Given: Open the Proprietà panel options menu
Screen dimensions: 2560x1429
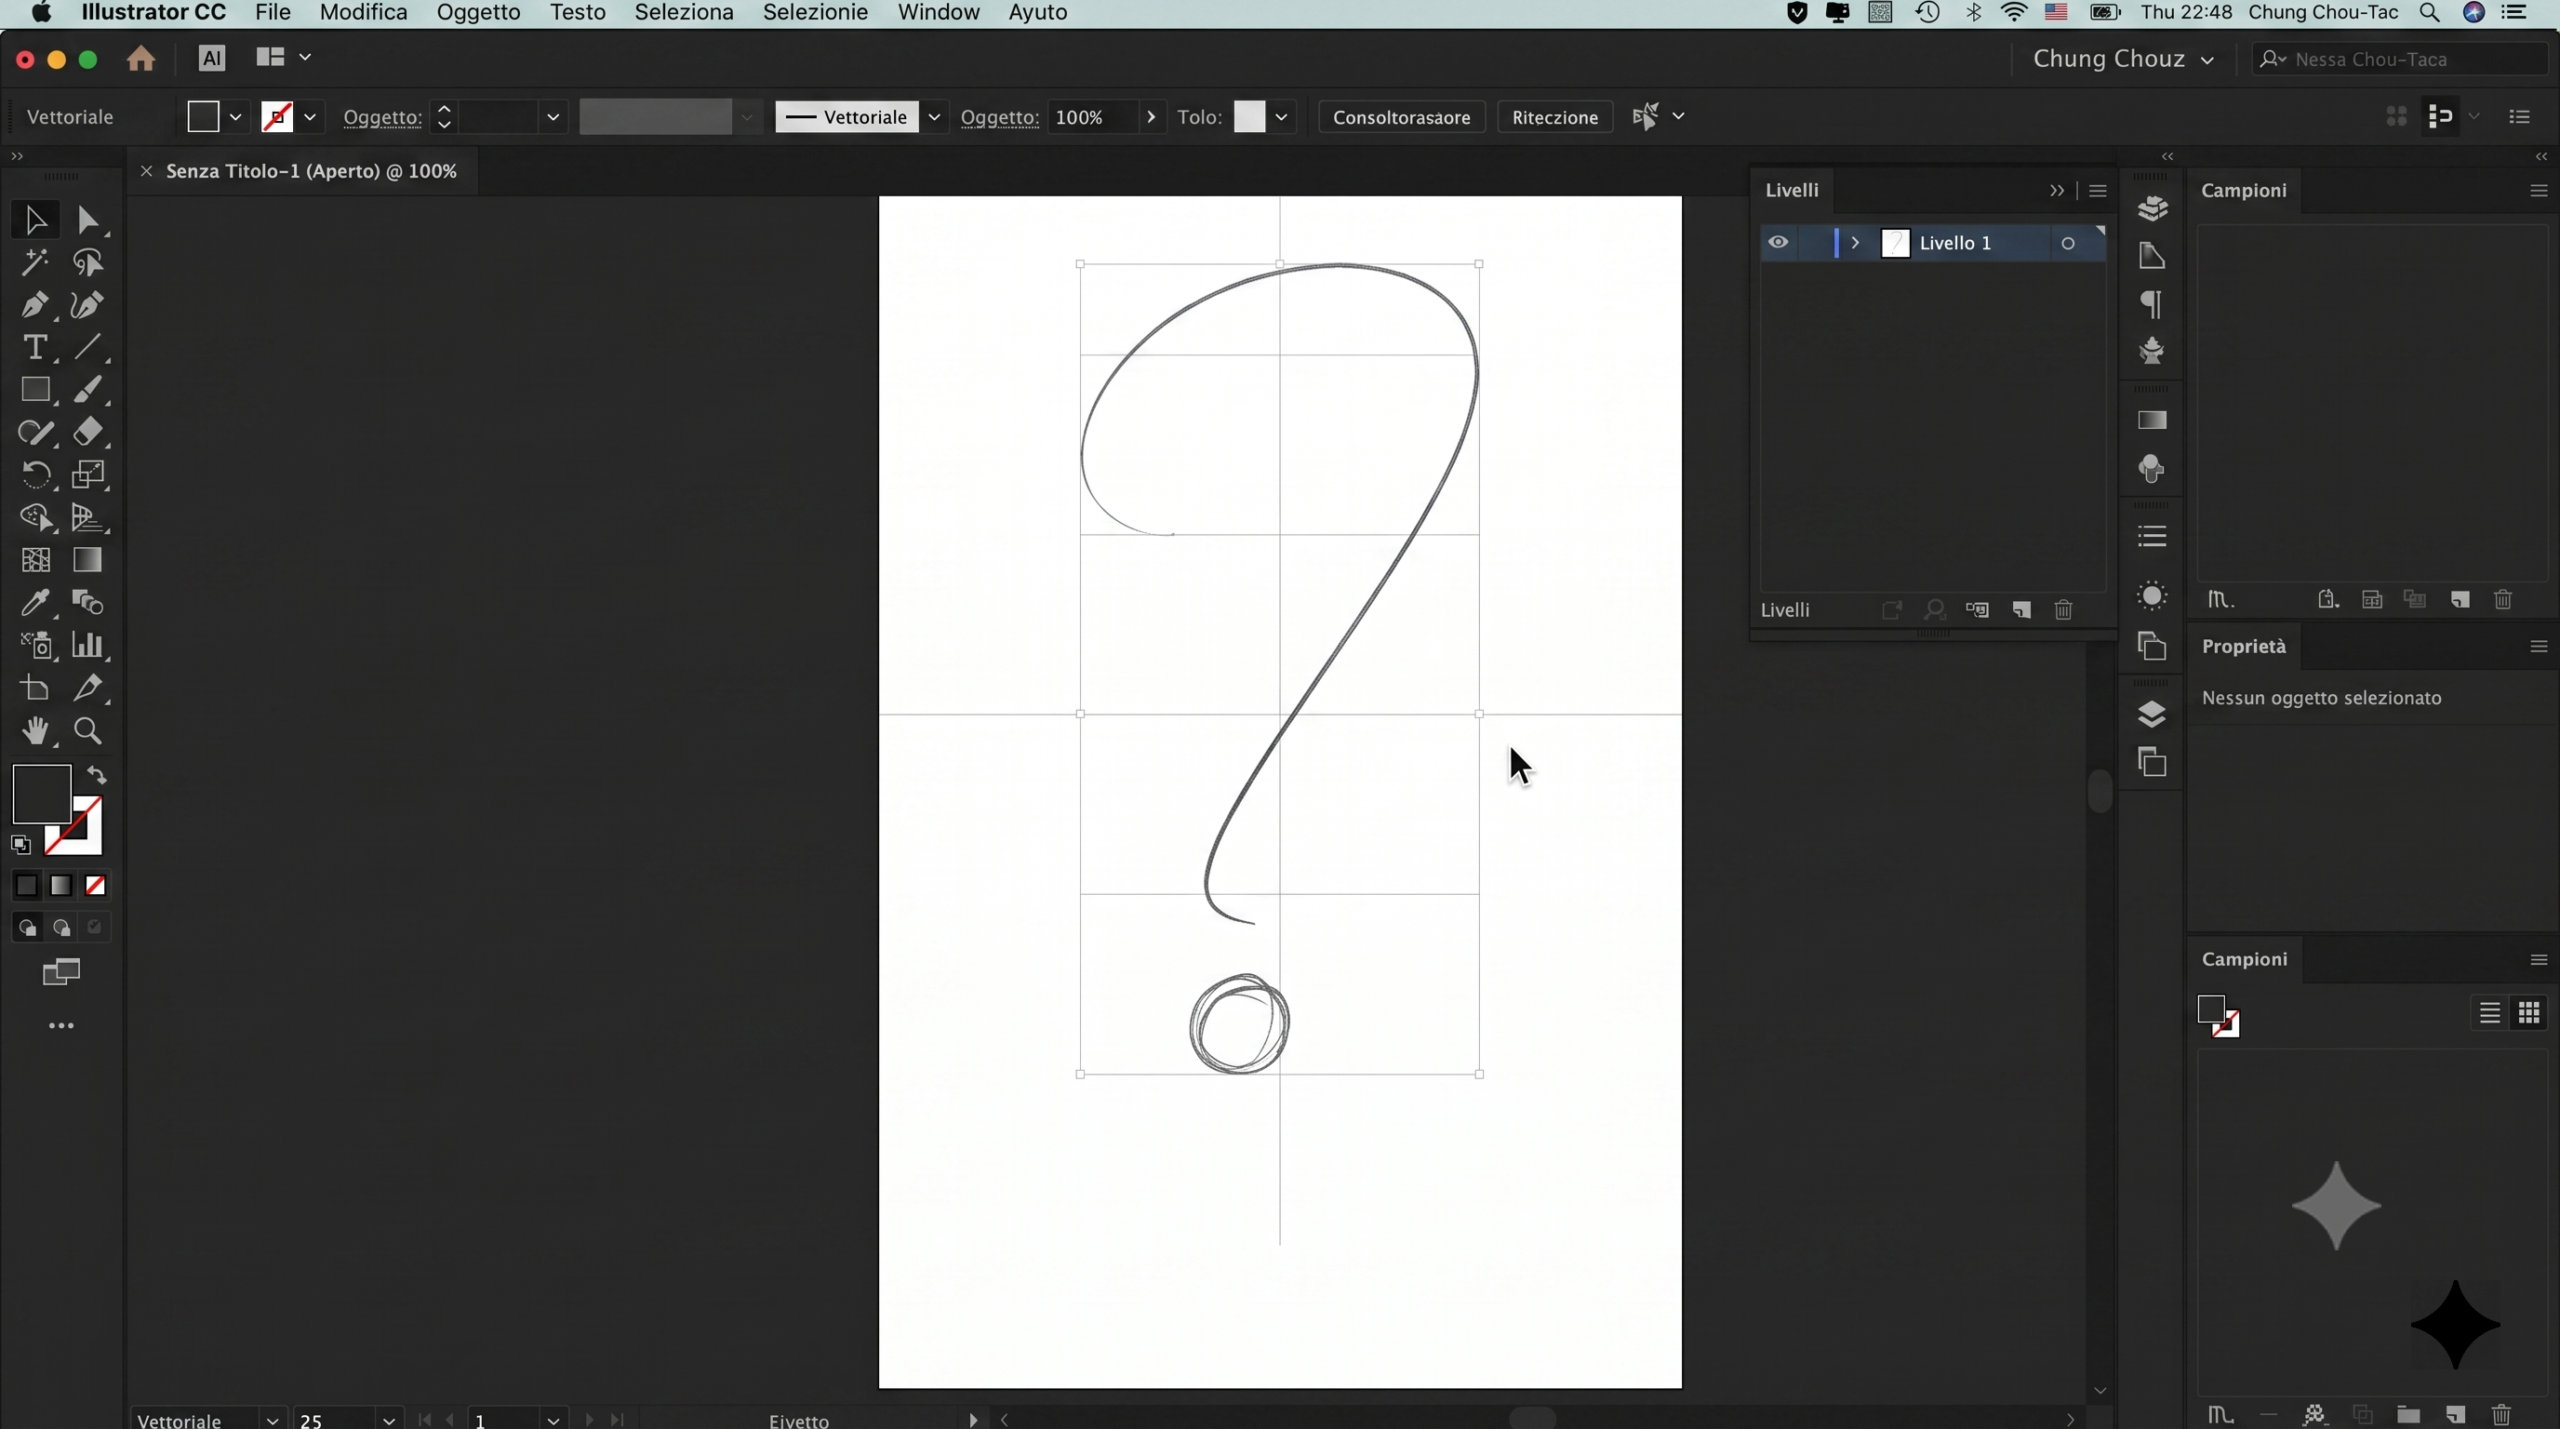Looking at the screenshot, I should point(2538,647).
